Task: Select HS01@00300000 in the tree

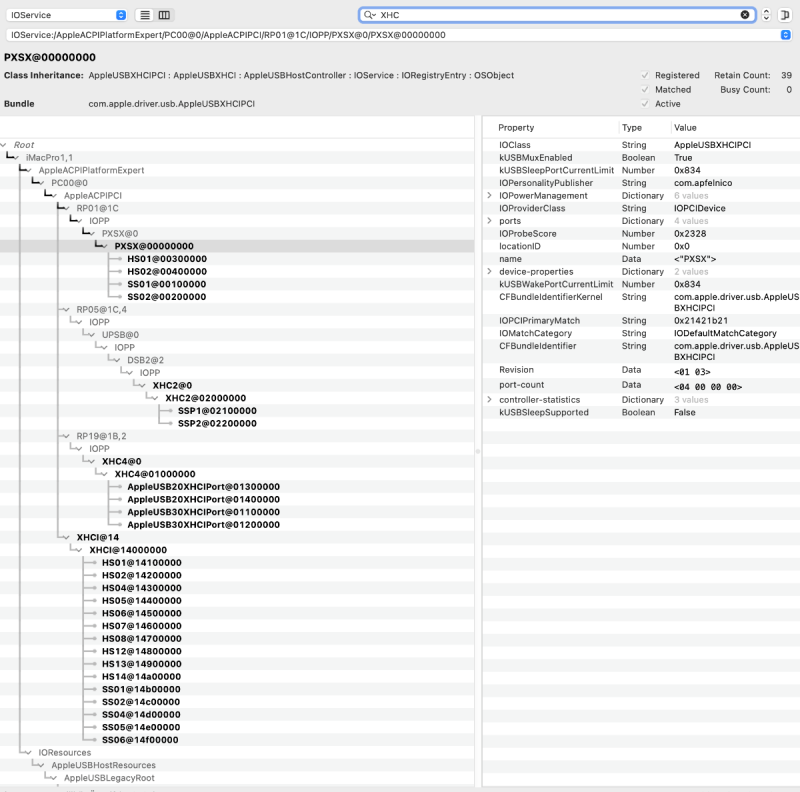Action: 166,258
